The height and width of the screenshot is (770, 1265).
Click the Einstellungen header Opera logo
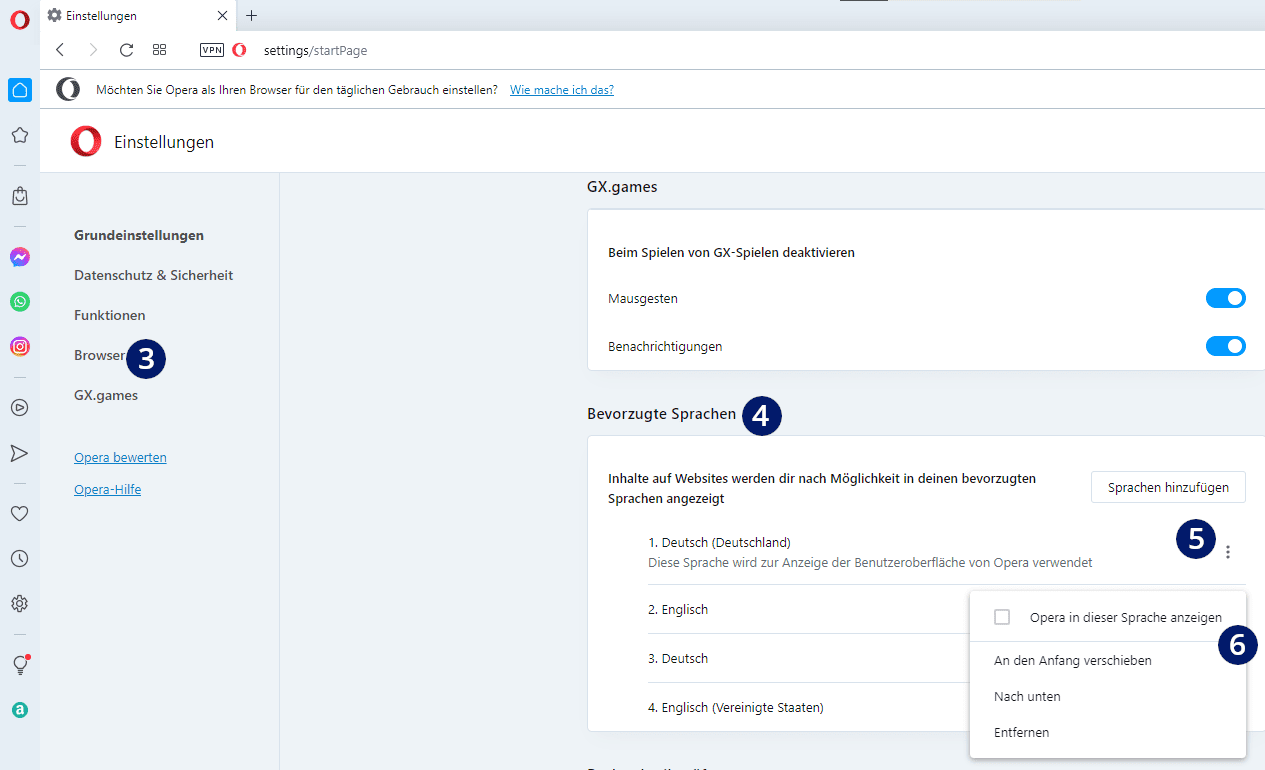[x=86, y=142]
